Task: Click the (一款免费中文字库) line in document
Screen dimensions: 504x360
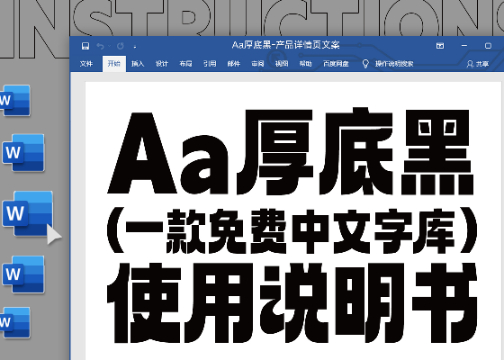Action: [293, 231]
